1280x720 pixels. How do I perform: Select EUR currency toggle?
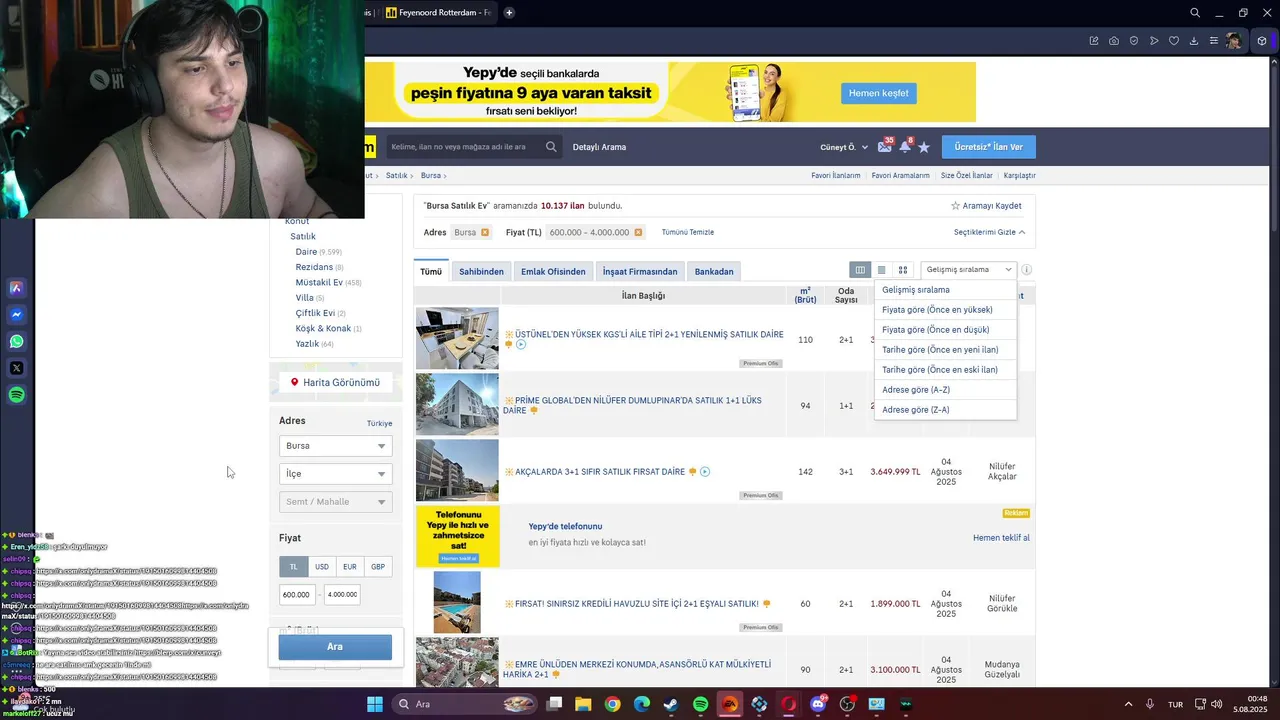[350, 566]
